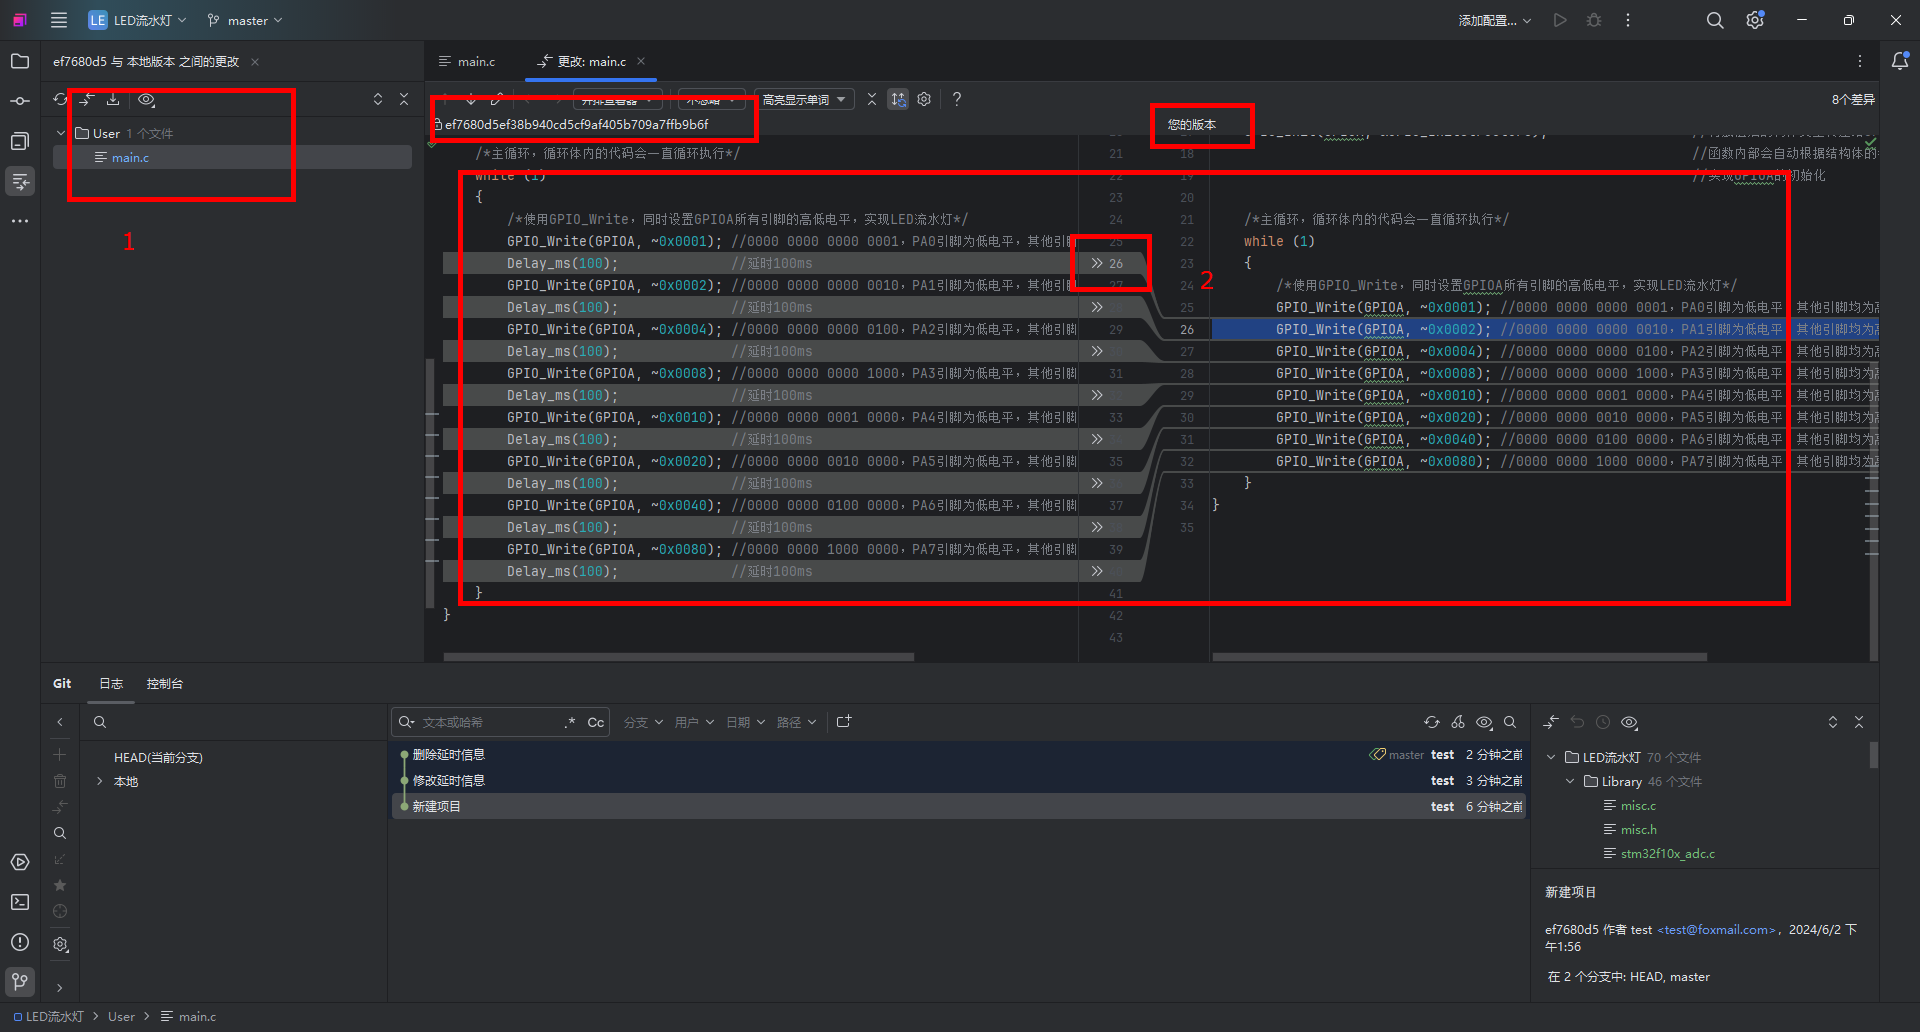Open the Problems tool window

[x=20, y=942]
